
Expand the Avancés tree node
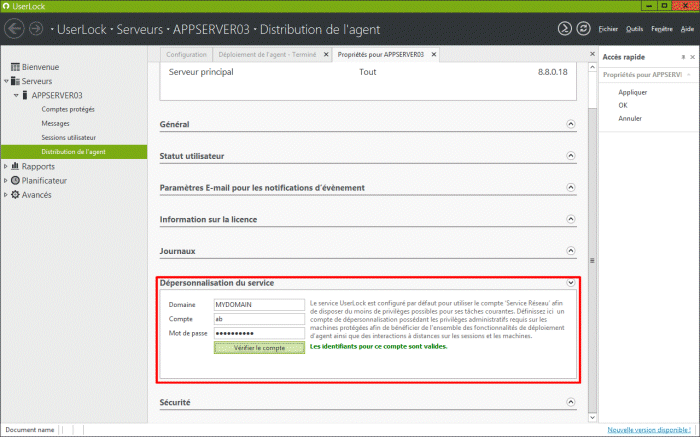(x=6, y=195)
